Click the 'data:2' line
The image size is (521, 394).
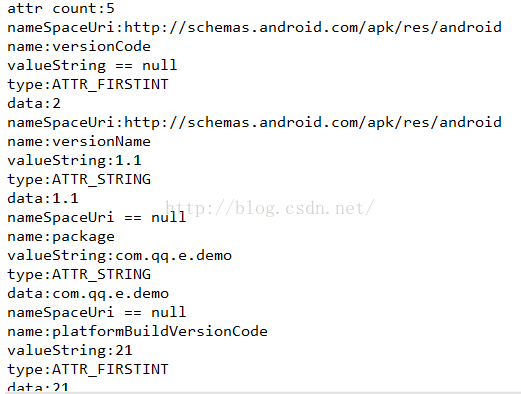[x=34, y=103]
